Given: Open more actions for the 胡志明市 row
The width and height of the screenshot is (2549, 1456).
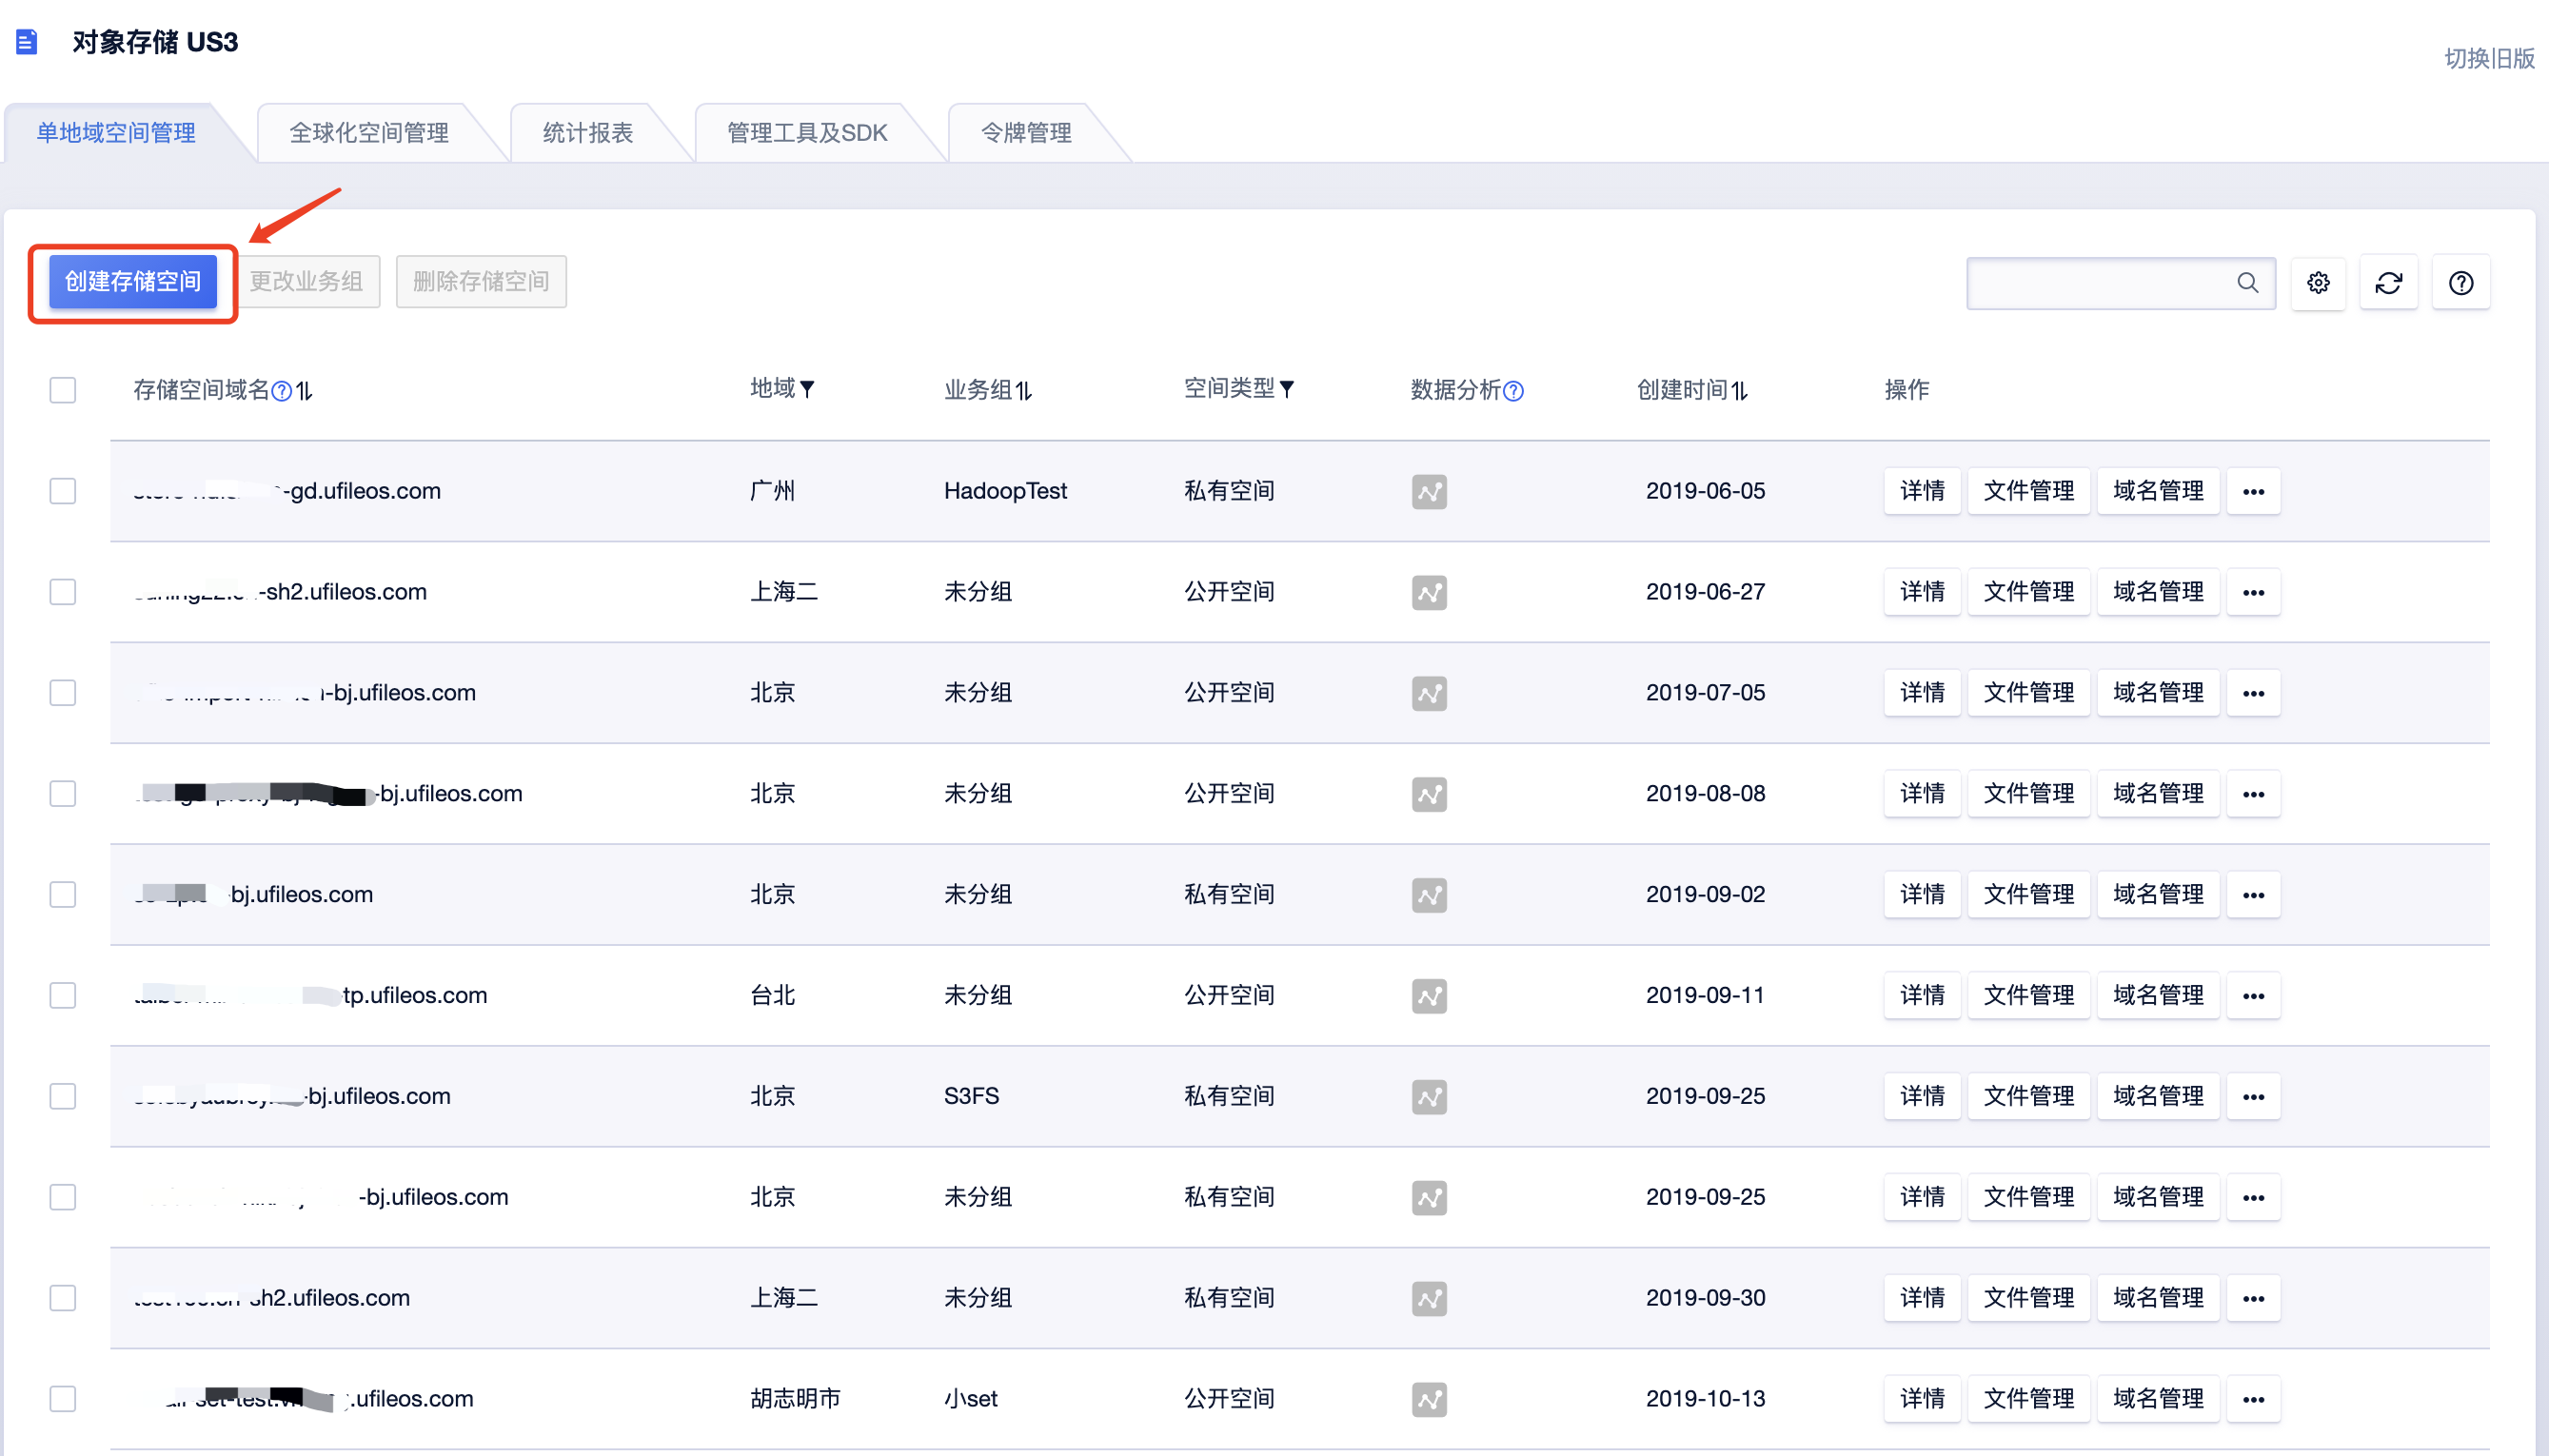Looking at the screenshot, I should click(x=2252, y=1400).
